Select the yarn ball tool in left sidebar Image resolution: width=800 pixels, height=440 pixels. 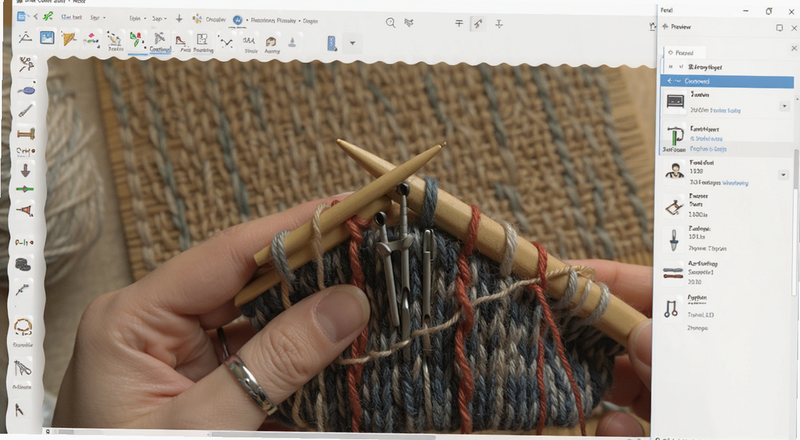click(x=26, y=64)
